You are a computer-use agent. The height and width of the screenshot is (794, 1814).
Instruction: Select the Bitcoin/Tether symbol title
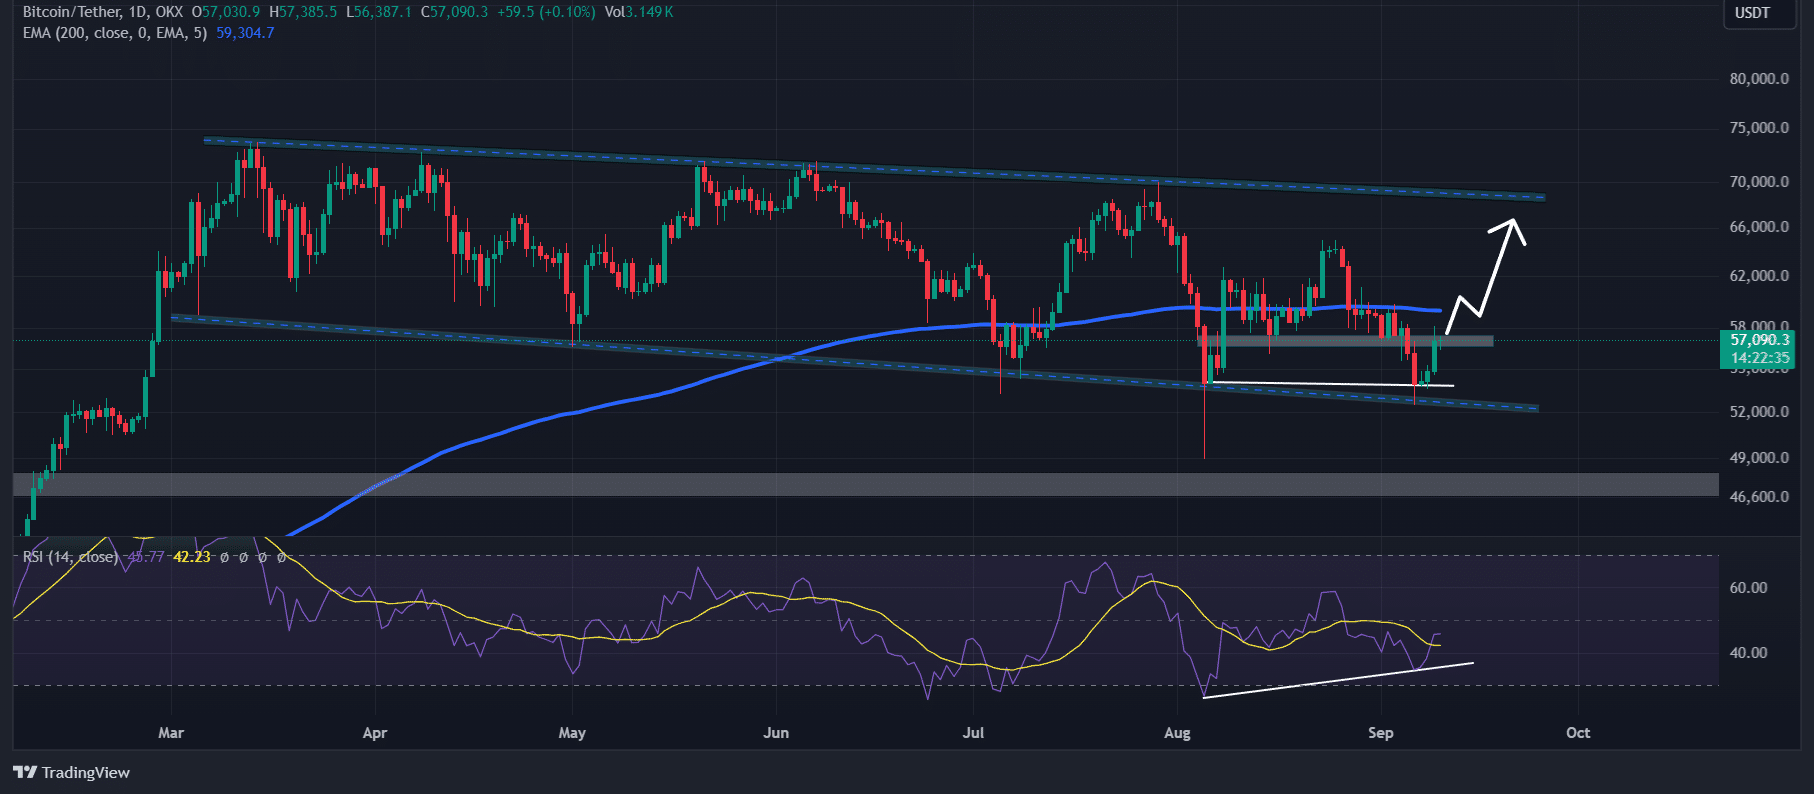click(x=72, y=12)
